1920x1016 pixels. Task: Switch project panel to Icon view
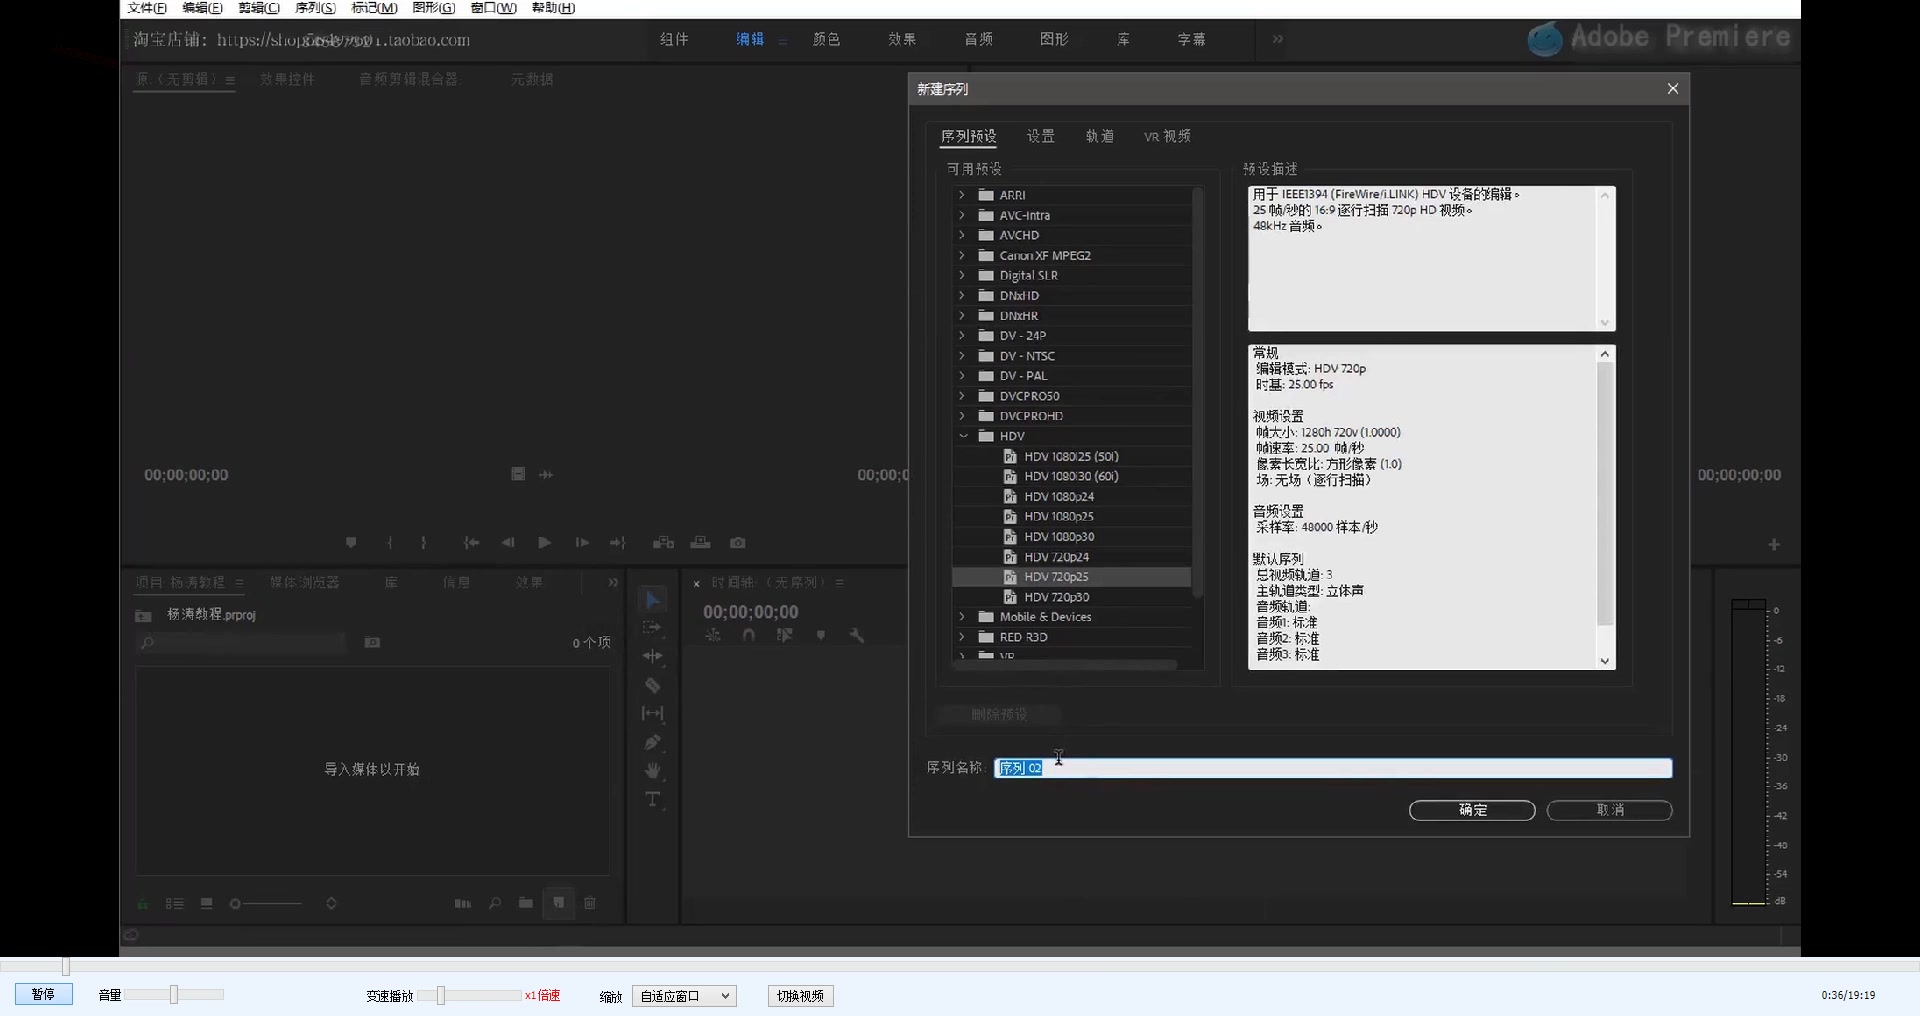(207, 903)
